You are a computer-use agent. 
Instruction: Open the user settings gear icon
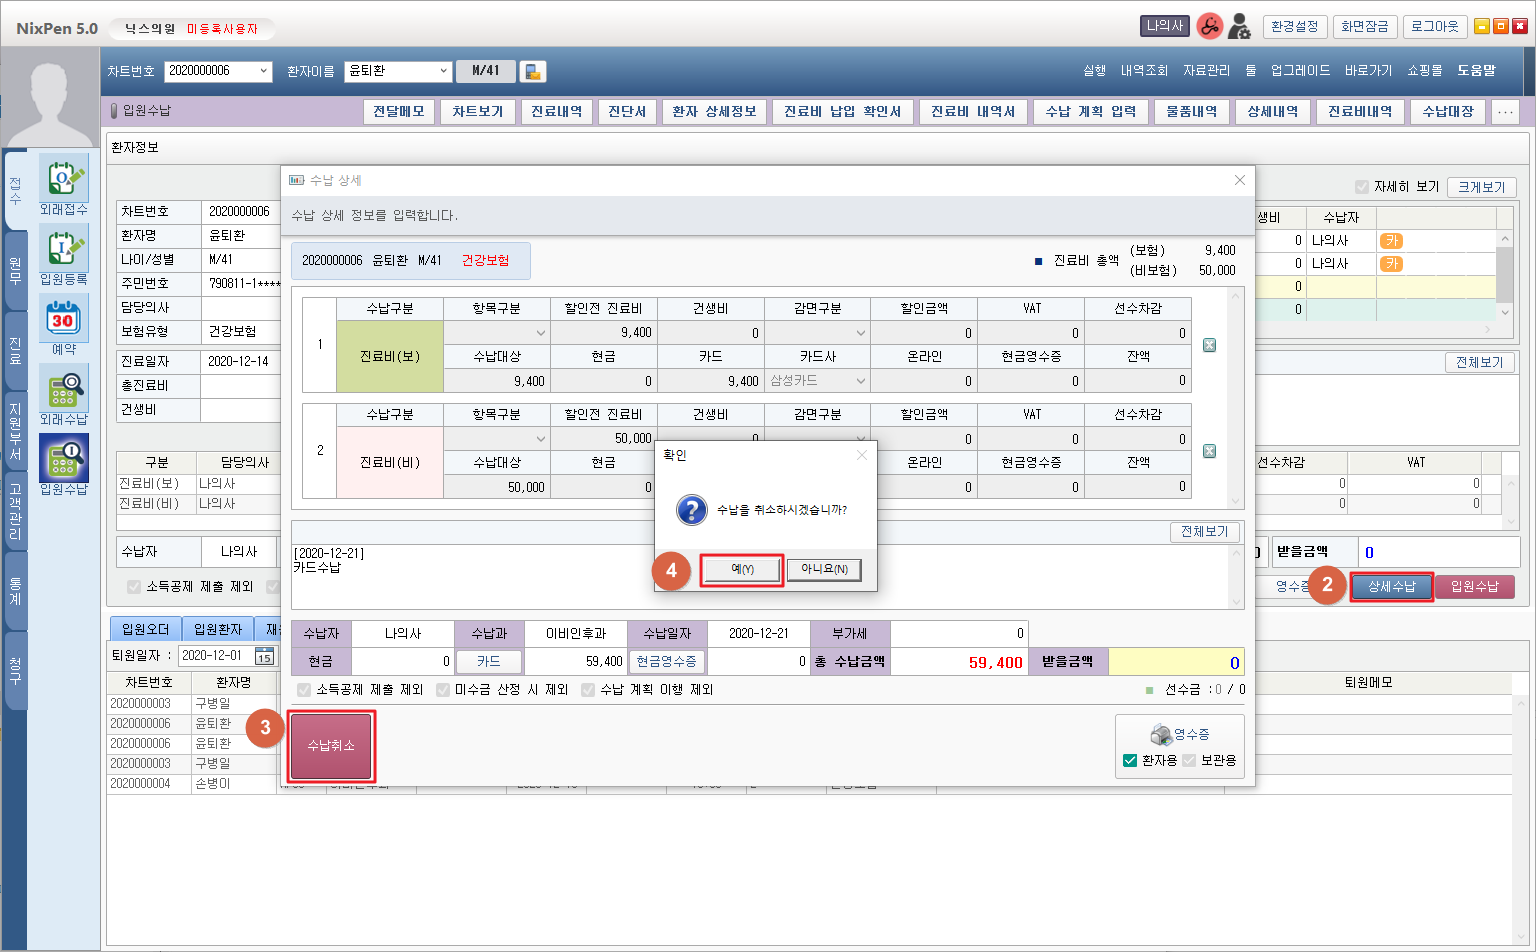pyautogui.click(x=1239, y=27)
